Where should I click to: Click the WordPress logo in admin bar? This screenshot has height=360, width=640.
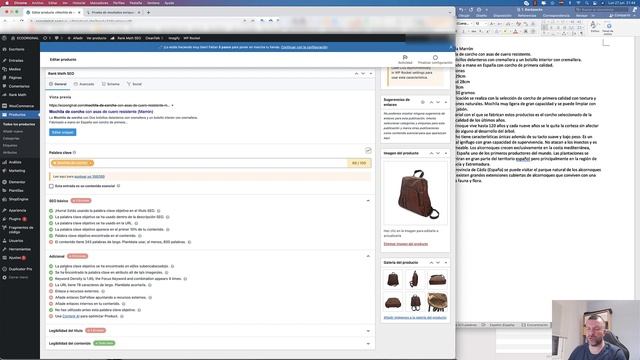point(4,38)
